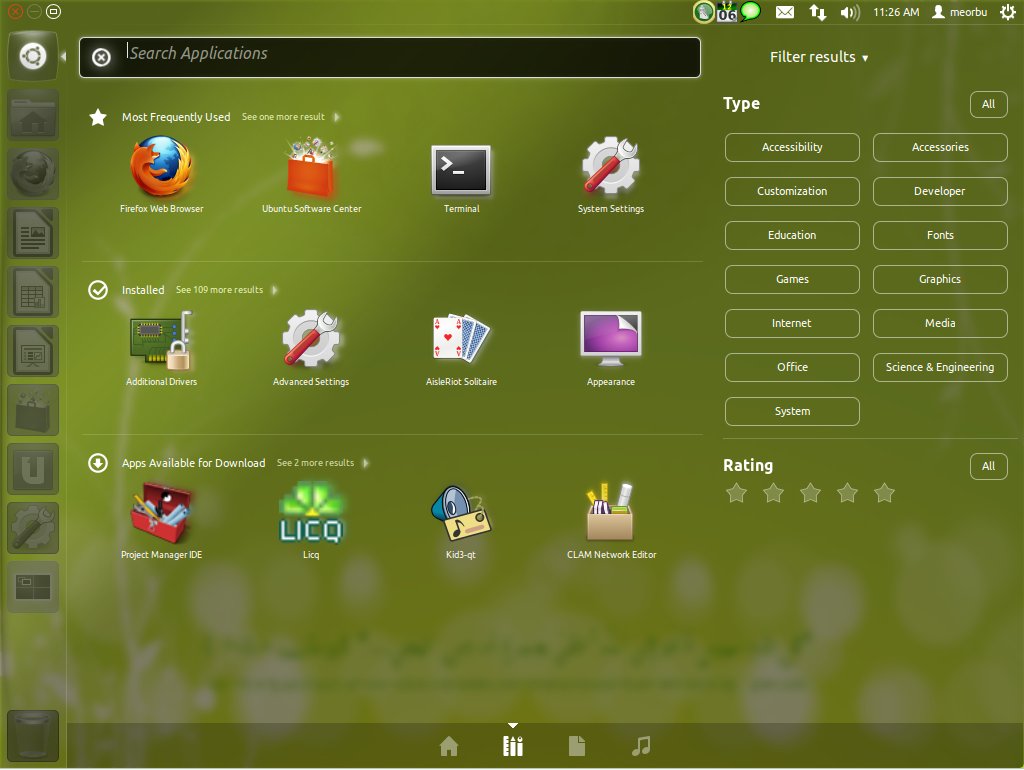Open LibreOffice Impress in the launcher
Image resolution: width=1024 pixels, height=770 pixels.
pyautogui.click(x=33, y=351)
